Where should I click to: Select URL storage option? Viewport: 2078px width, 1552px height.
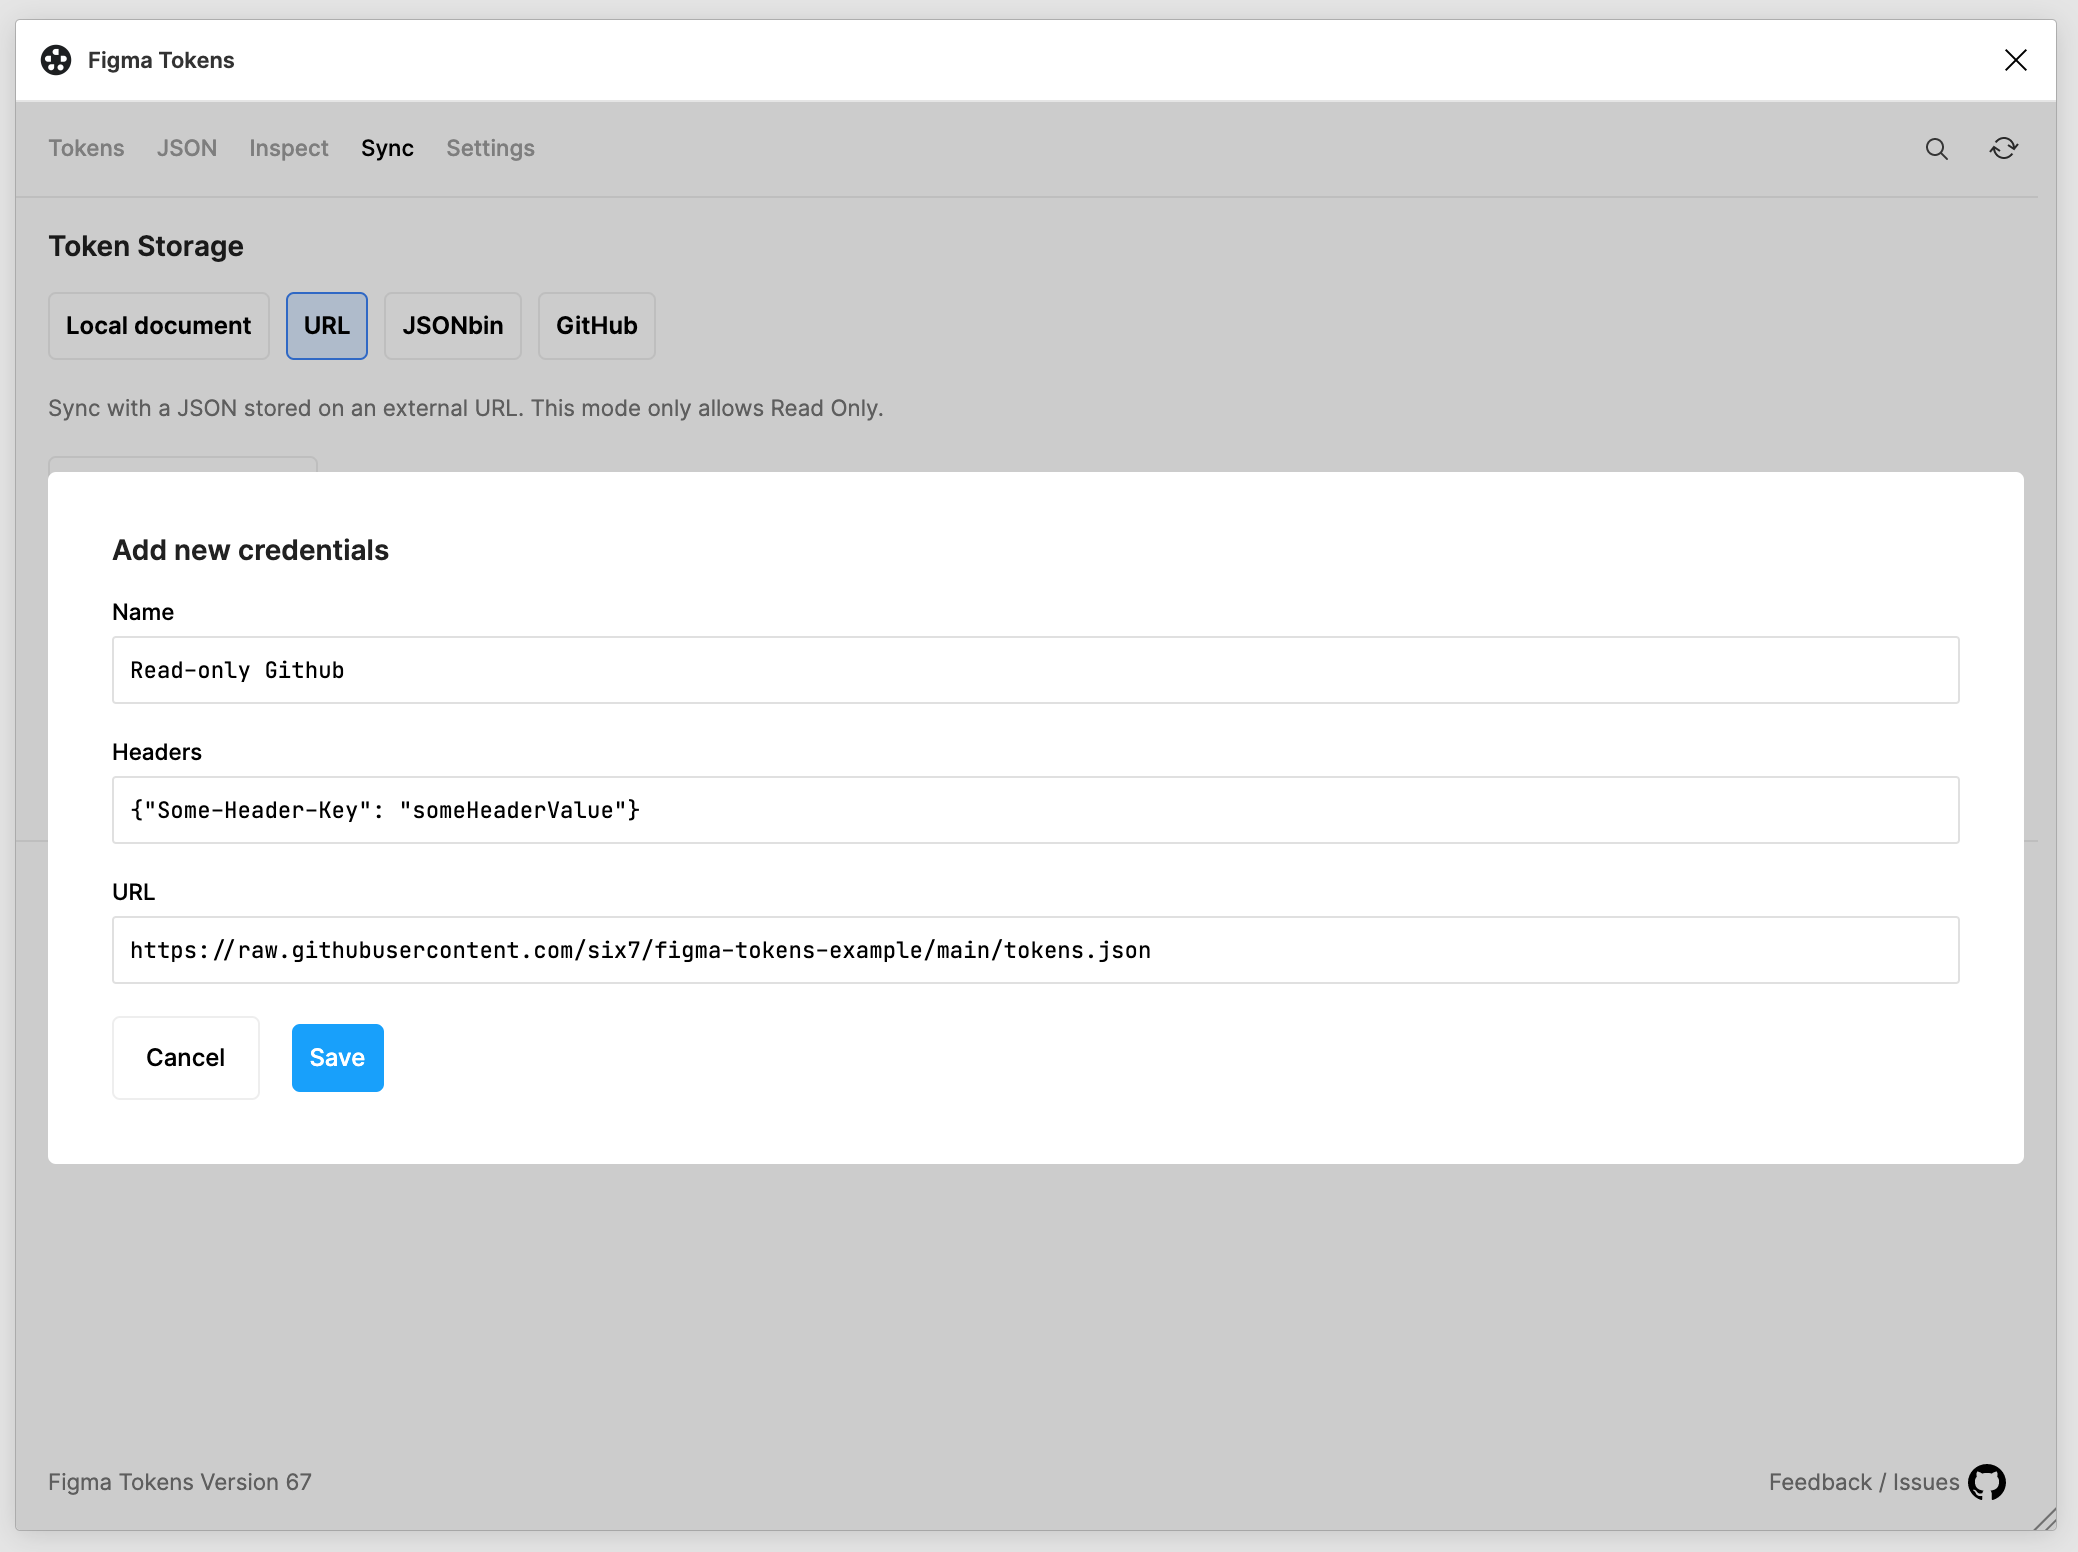coord(327,326)
